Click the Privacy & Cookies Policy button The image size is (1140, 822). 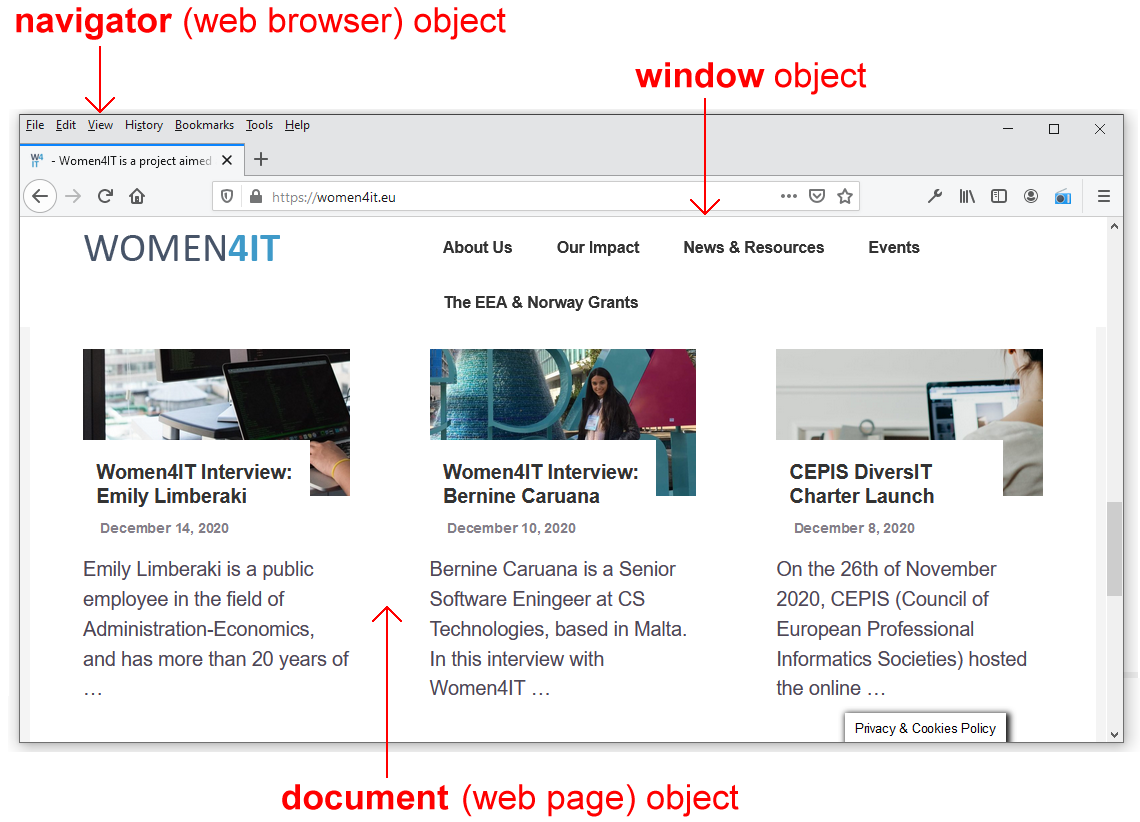(x=925, y=728)
